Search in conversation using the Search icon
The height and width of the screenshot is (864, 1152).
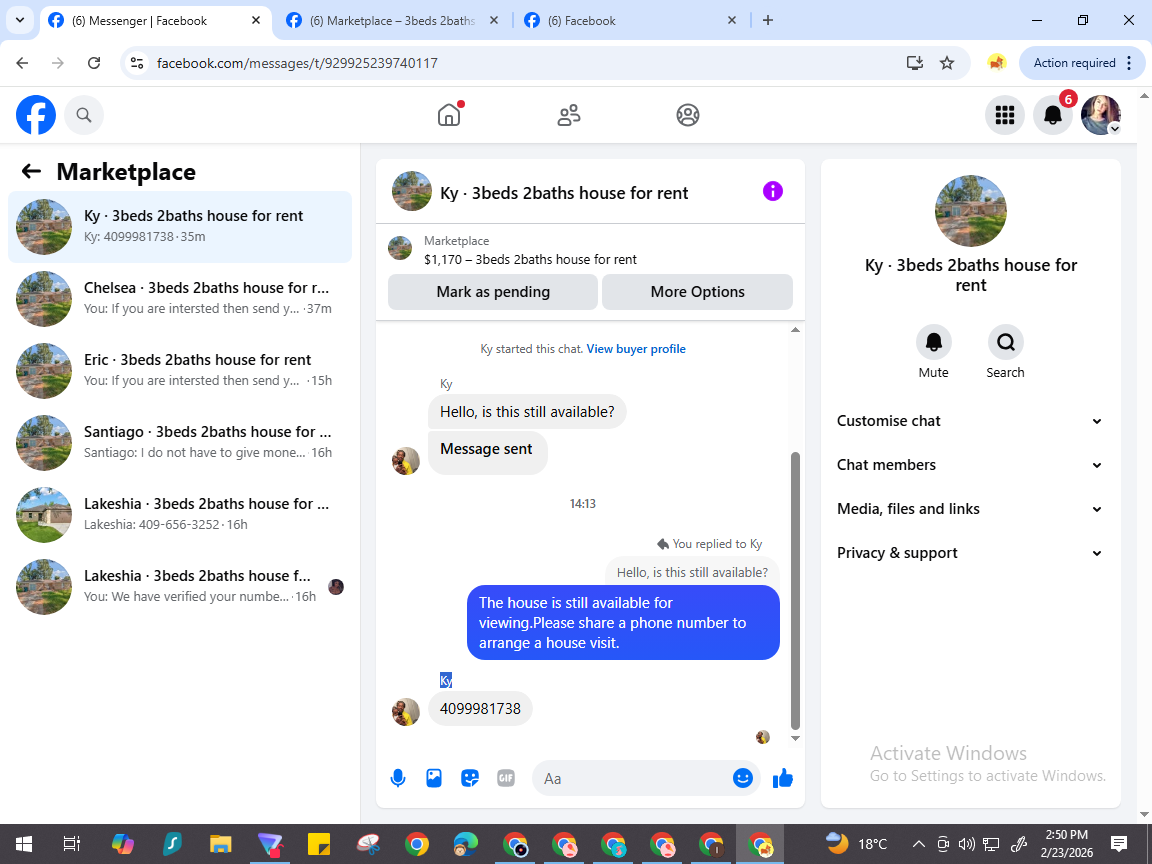(1005, 342)
